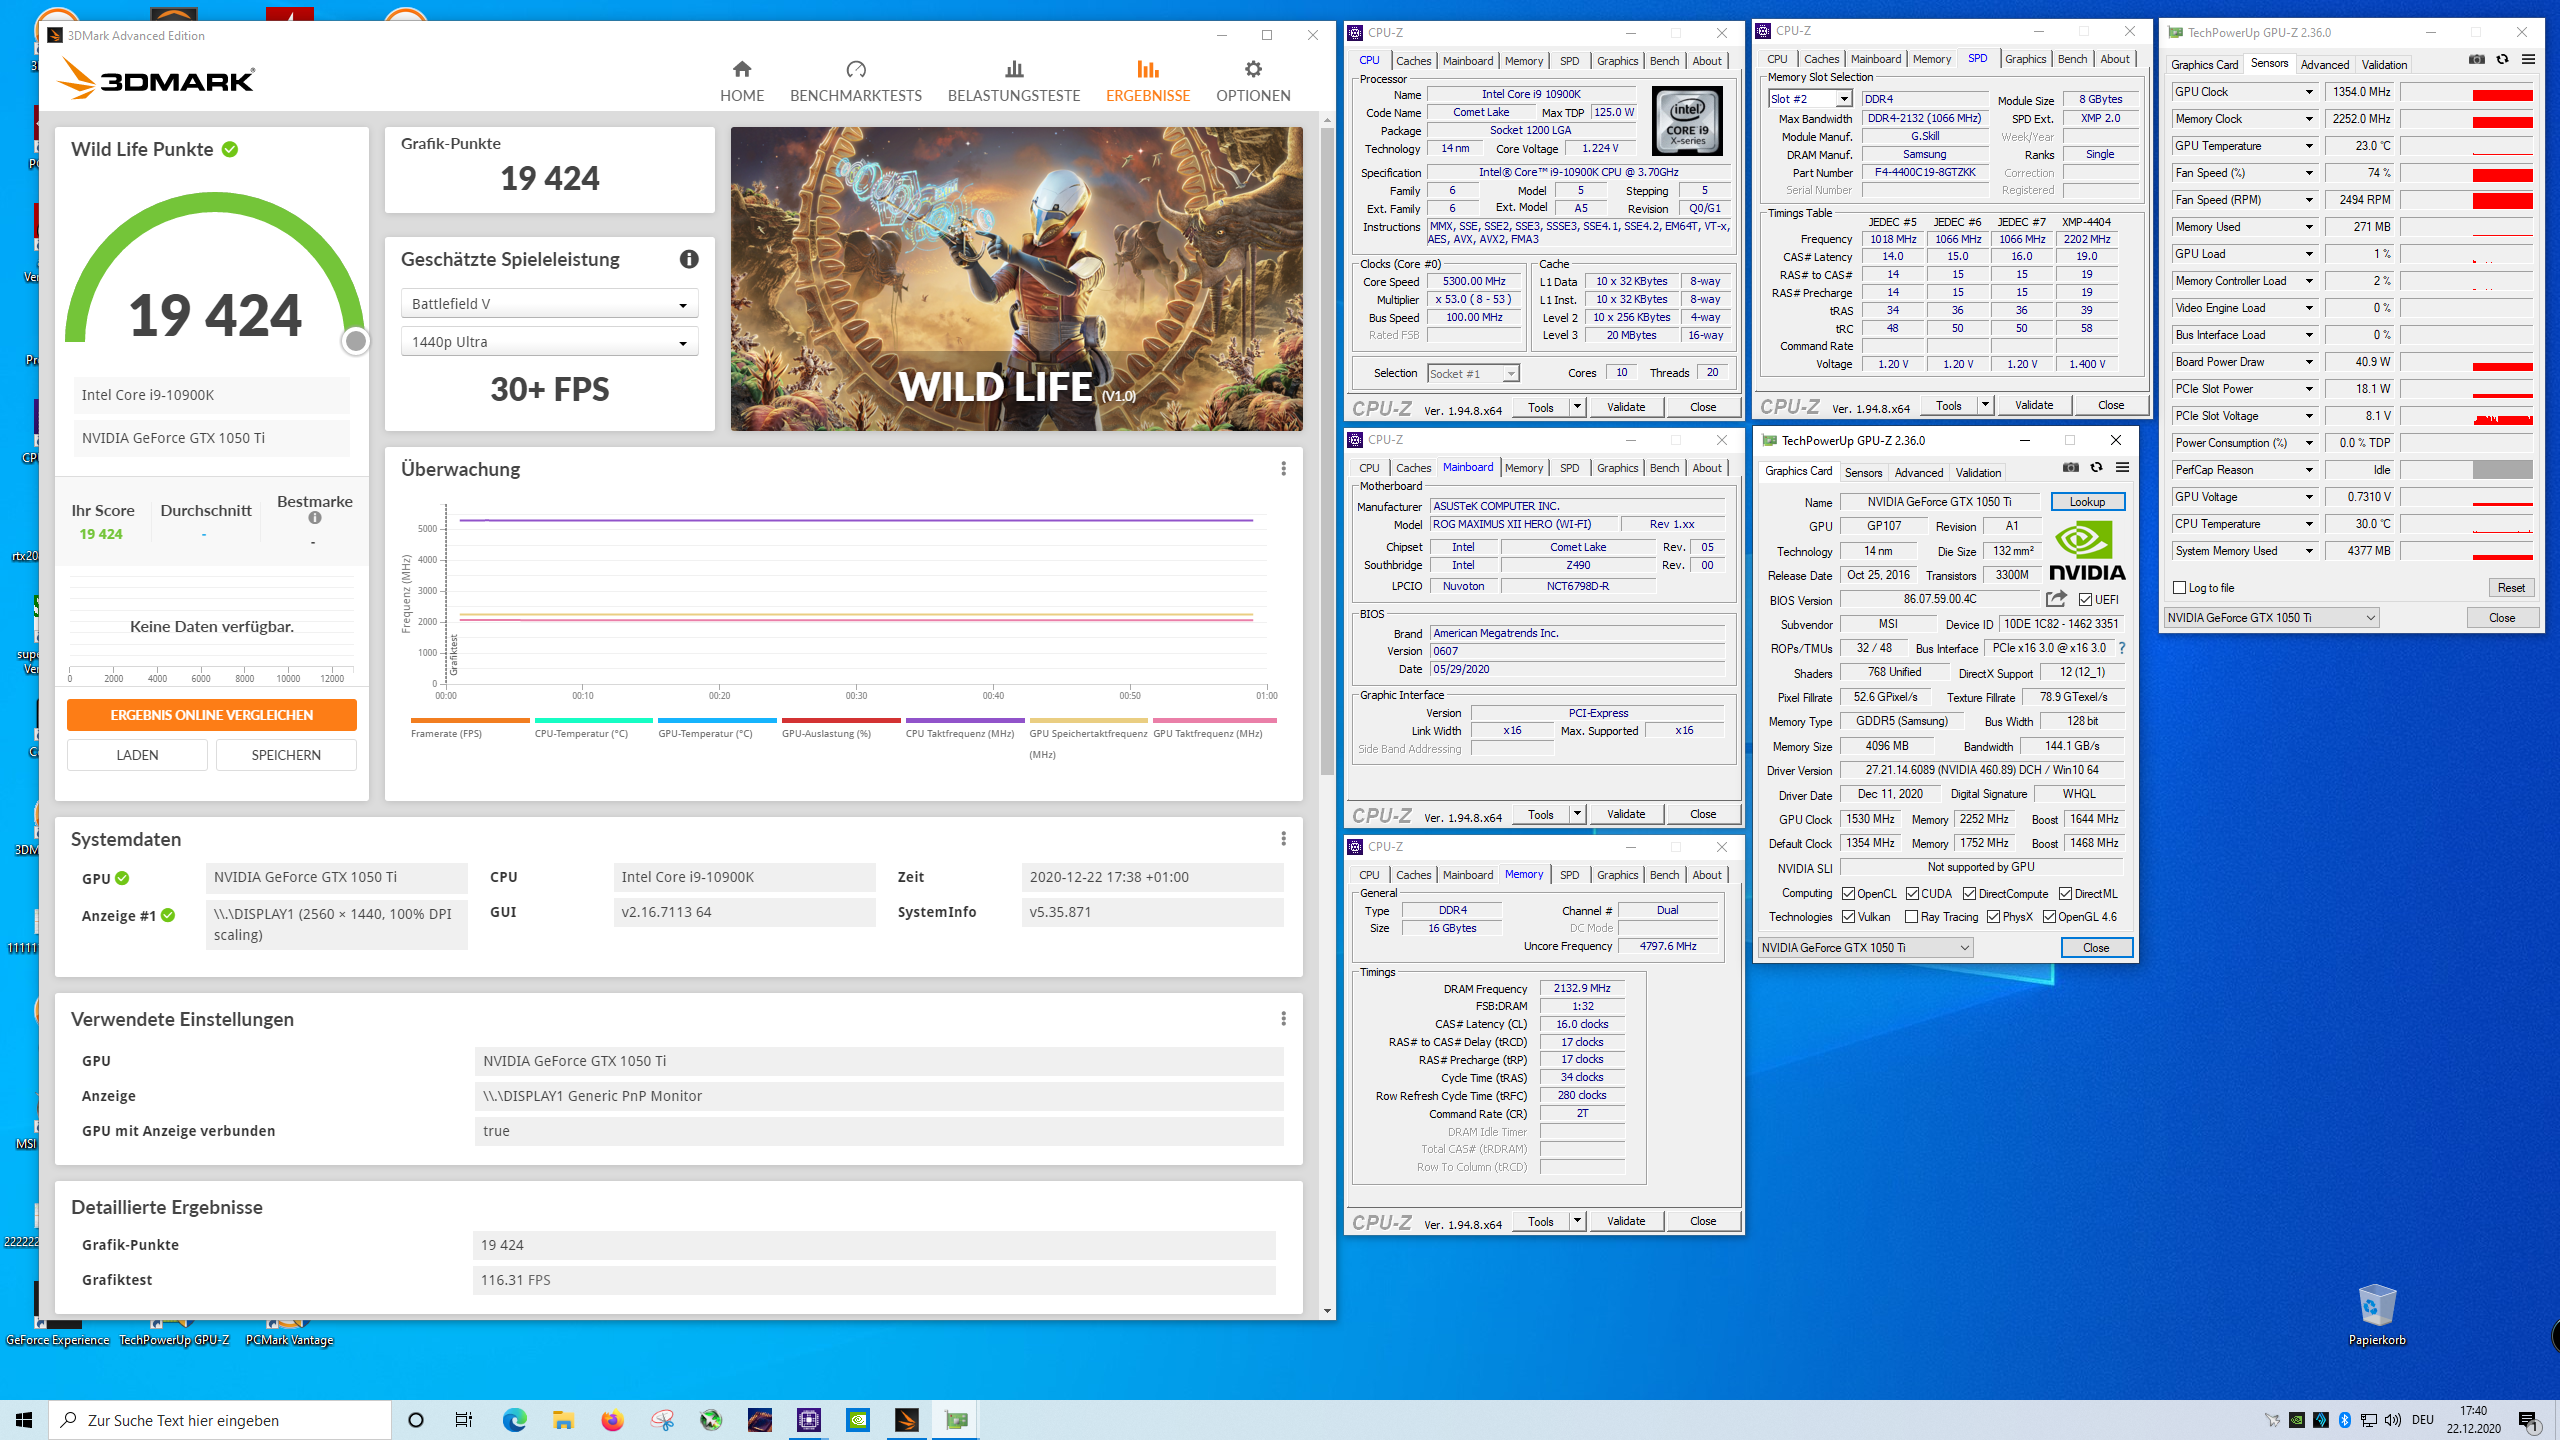Click the Reset button in GPU-Z sensors
Screen dimensions: 2560x1440
[2511, 588]
